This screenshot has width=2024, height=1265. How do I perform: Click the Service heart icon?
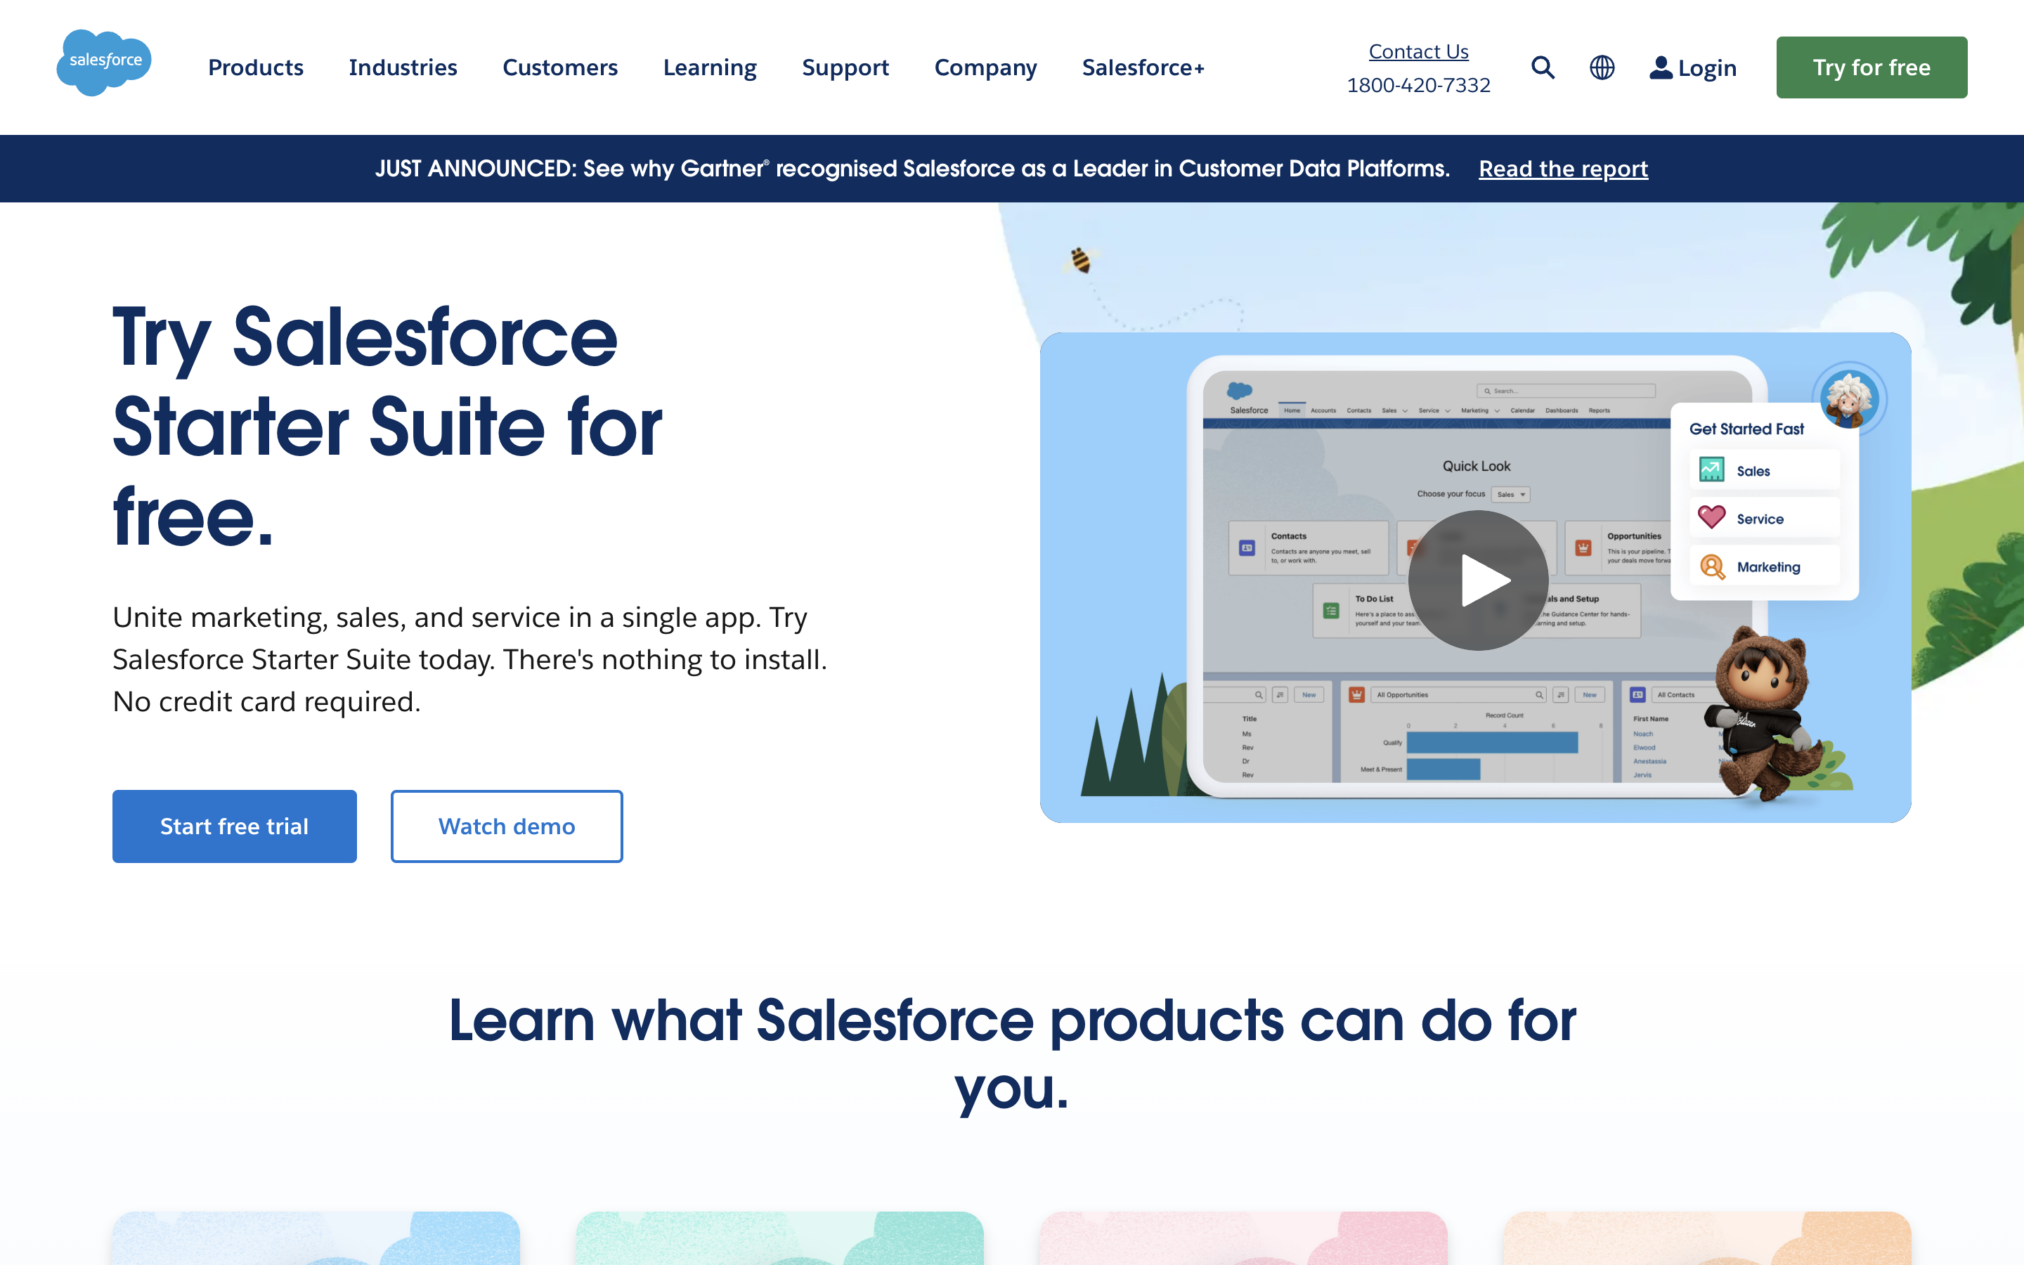pyautogui.click(x=1712, y=517)
